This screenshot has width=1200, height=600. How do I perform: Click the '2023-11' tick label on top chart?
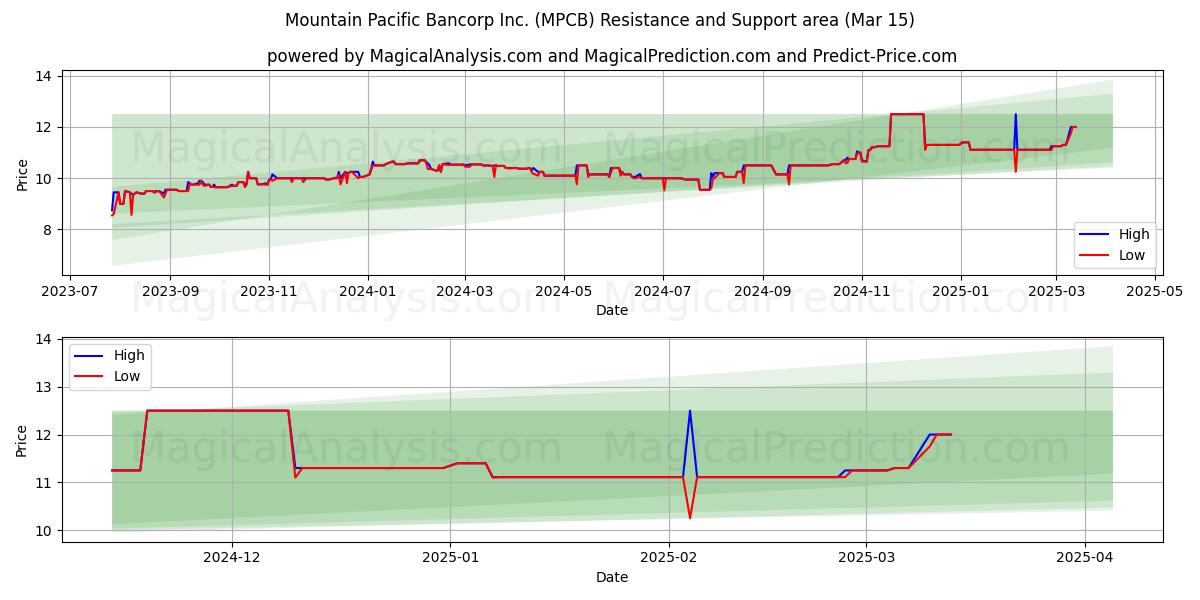click(x=269, y=290)
